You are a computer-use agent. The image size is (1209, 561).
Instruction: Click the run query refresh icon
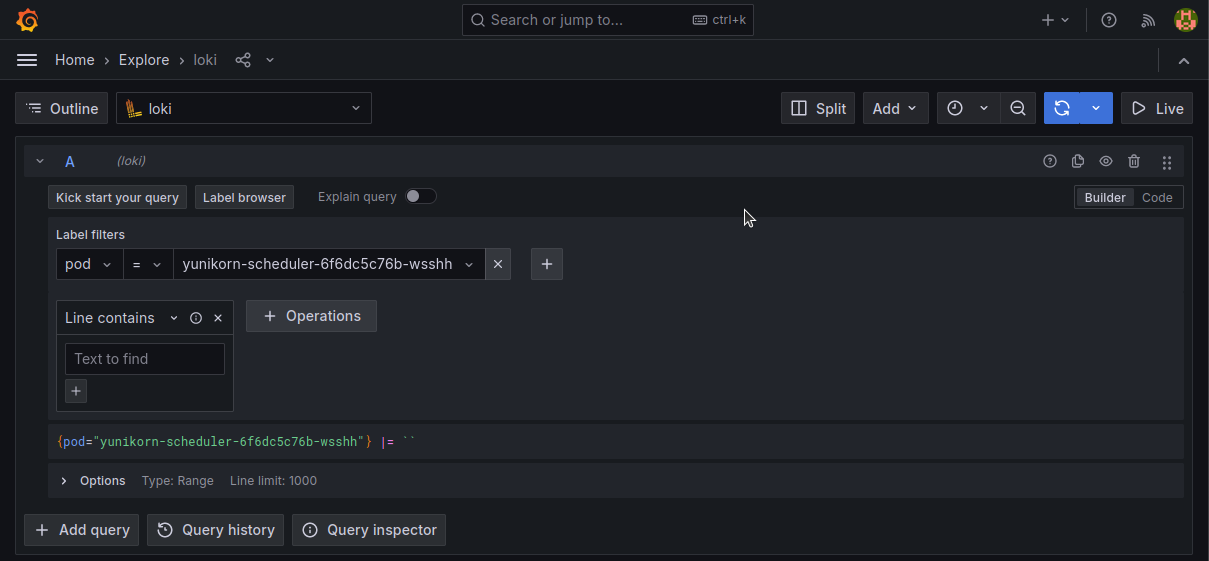(1062, 108)
